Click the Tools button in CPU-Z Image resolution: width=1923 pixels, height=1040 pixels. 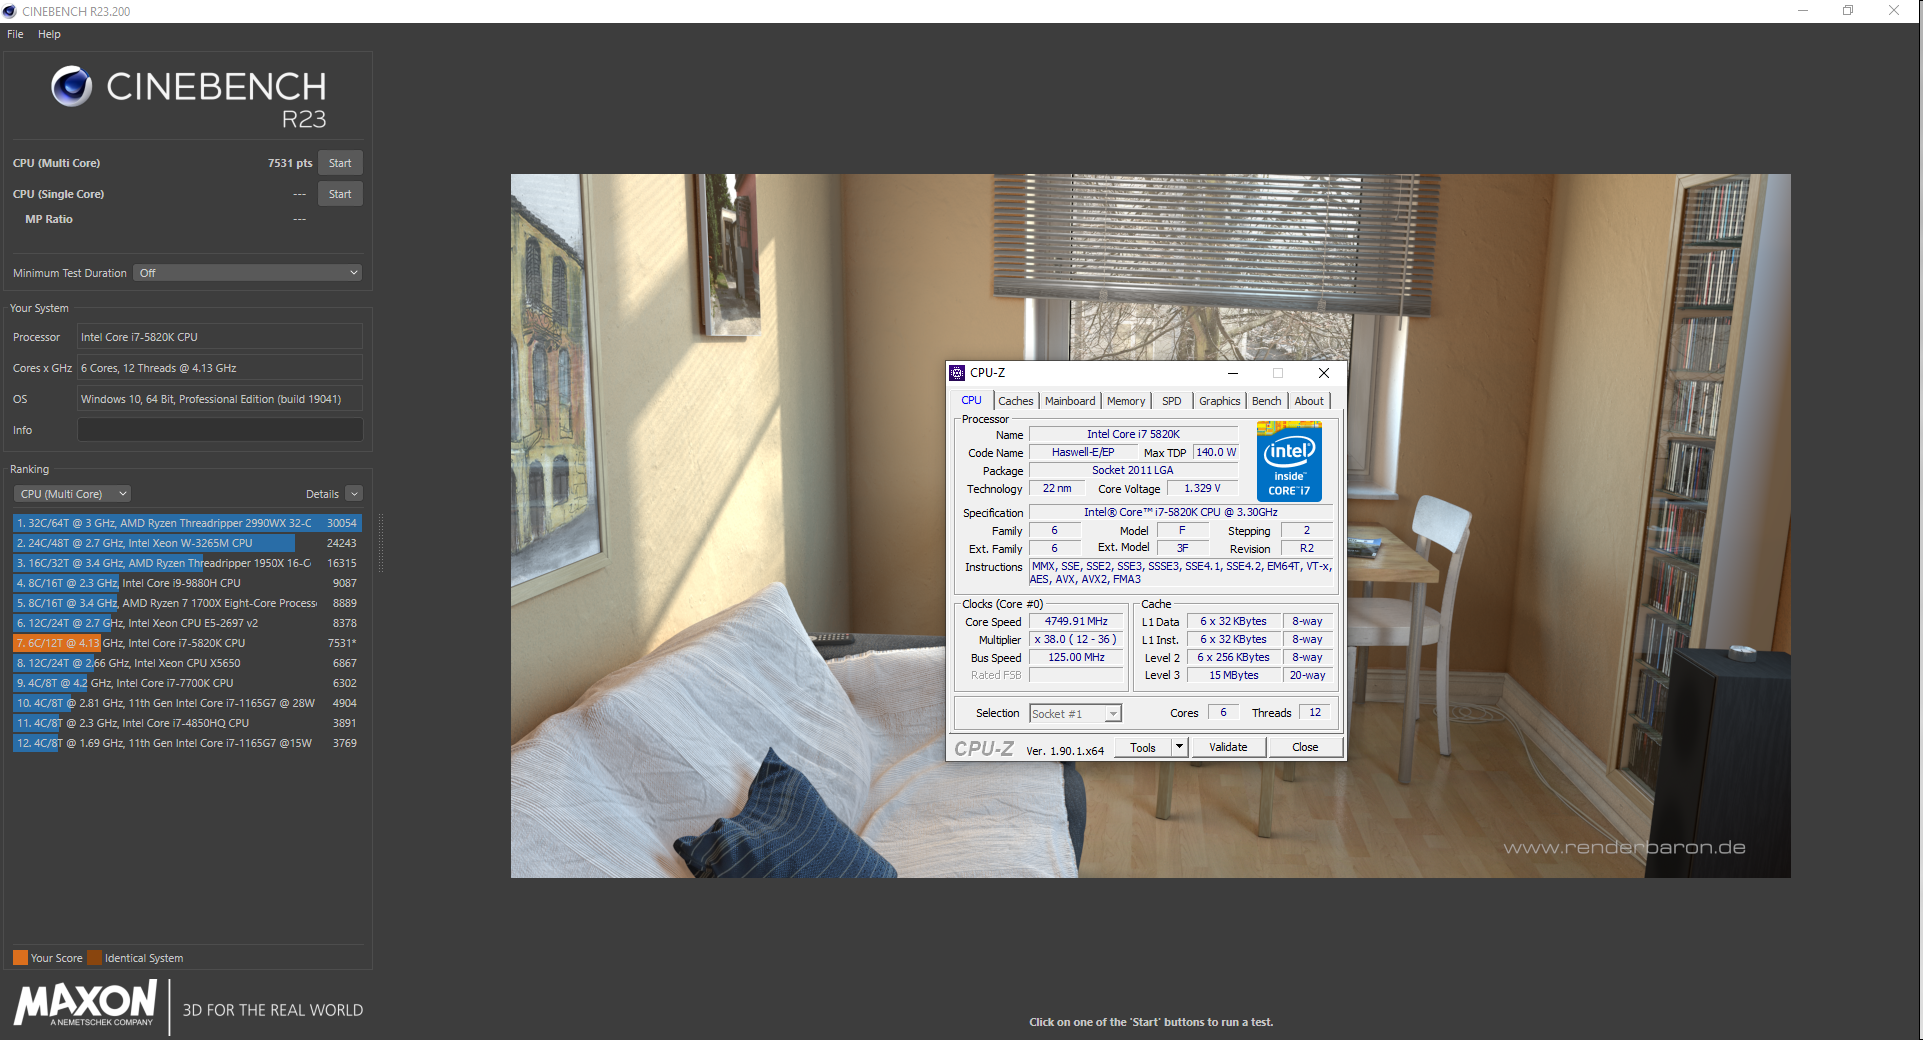1143,747
